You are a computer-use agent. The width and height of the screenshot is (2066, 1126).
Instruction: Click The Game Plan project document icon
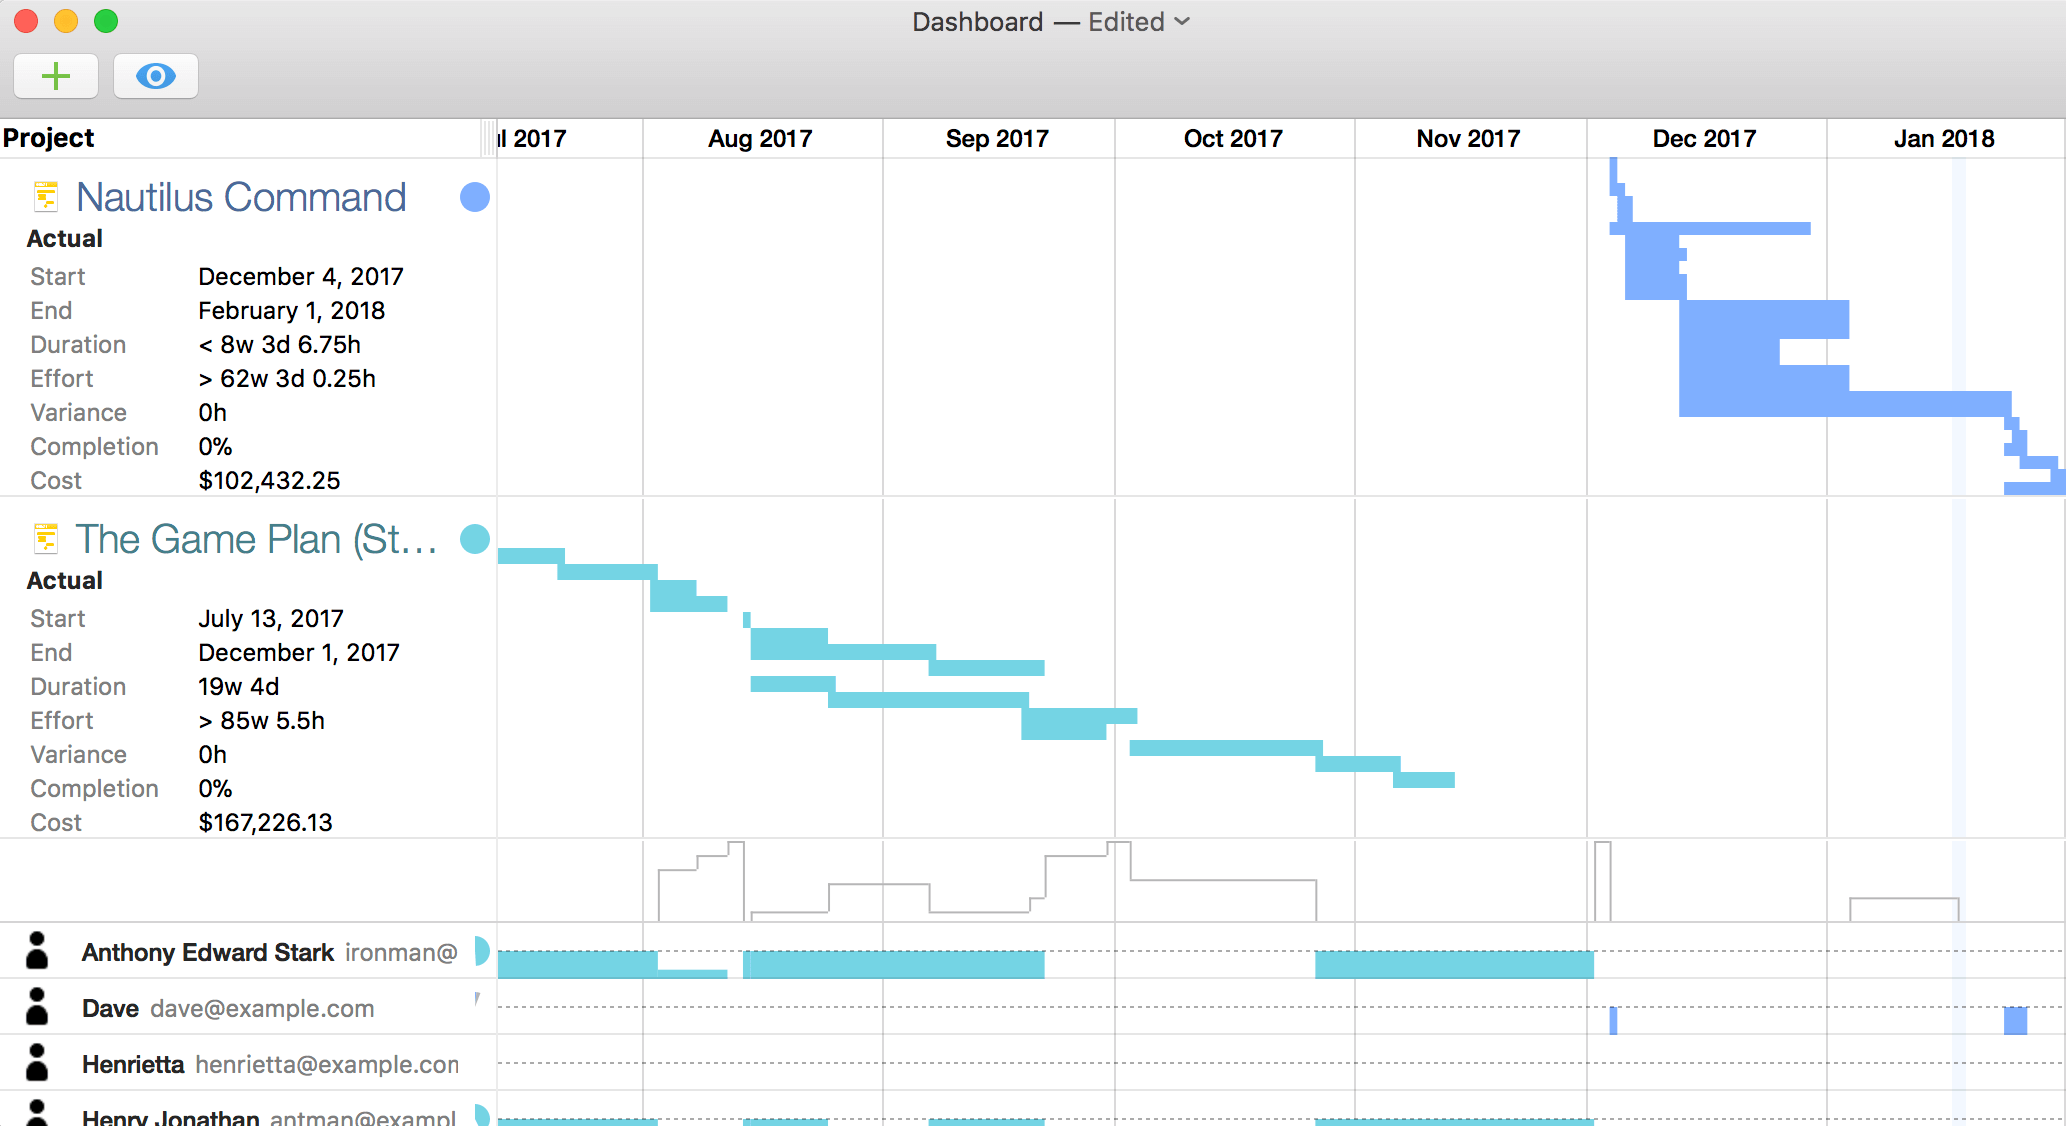pyautogui.click(x=45, y=538)
